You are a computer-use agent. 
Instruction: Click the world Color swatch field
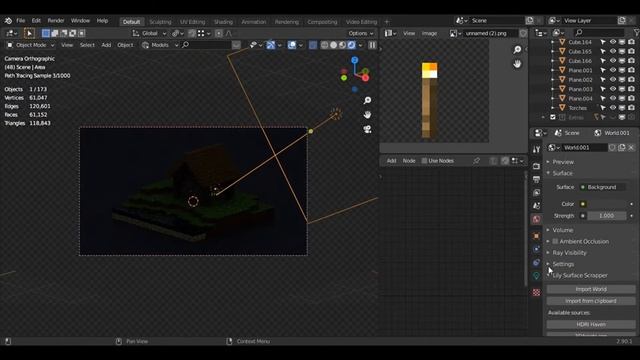point(606,204)
